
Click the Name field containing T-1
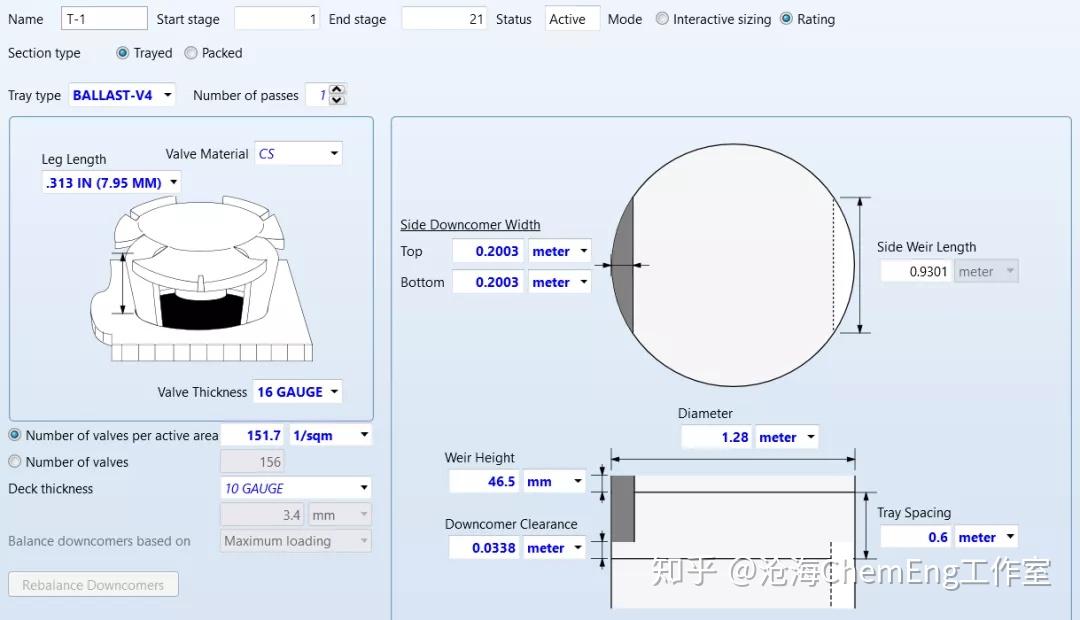coord(104,17)
